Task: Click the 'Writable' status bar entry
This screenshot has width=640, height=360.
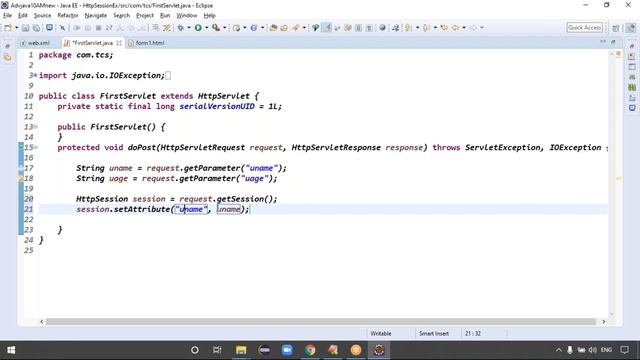Action: tap(380, 333)
